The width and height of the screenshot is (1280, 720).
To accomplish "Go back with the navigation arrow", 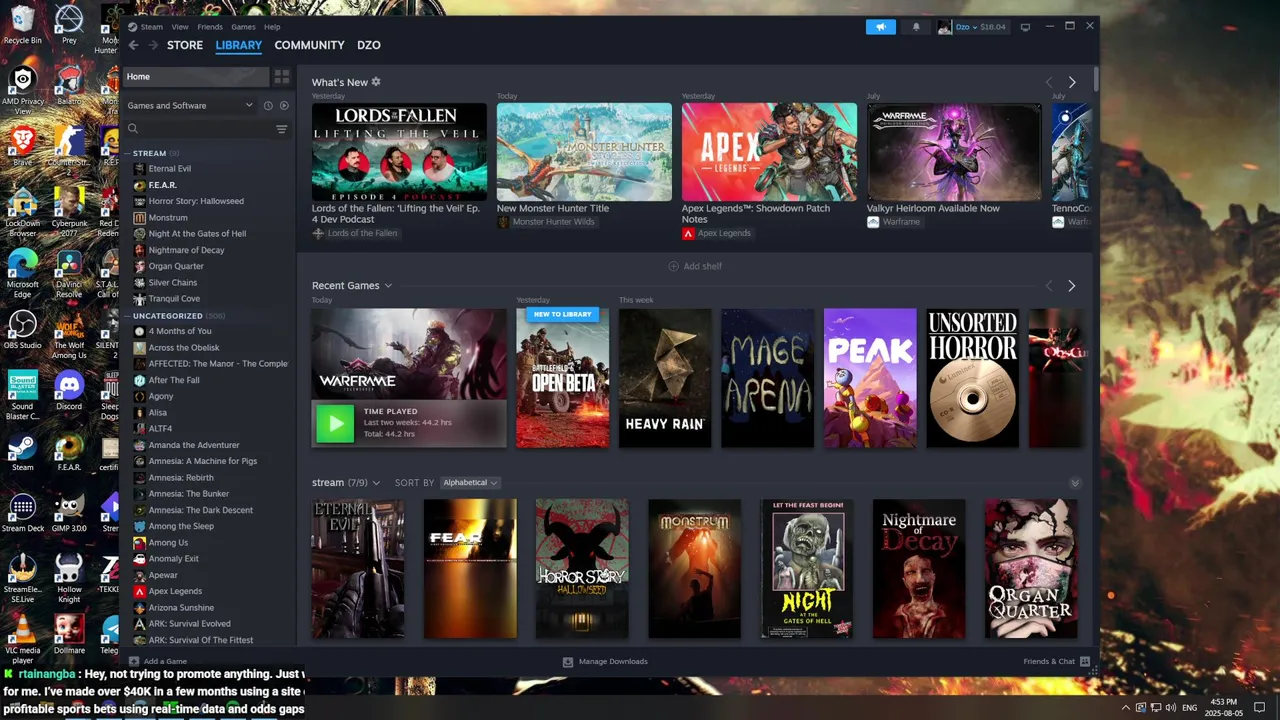I will pyautogui.click(x=133, y=45).
